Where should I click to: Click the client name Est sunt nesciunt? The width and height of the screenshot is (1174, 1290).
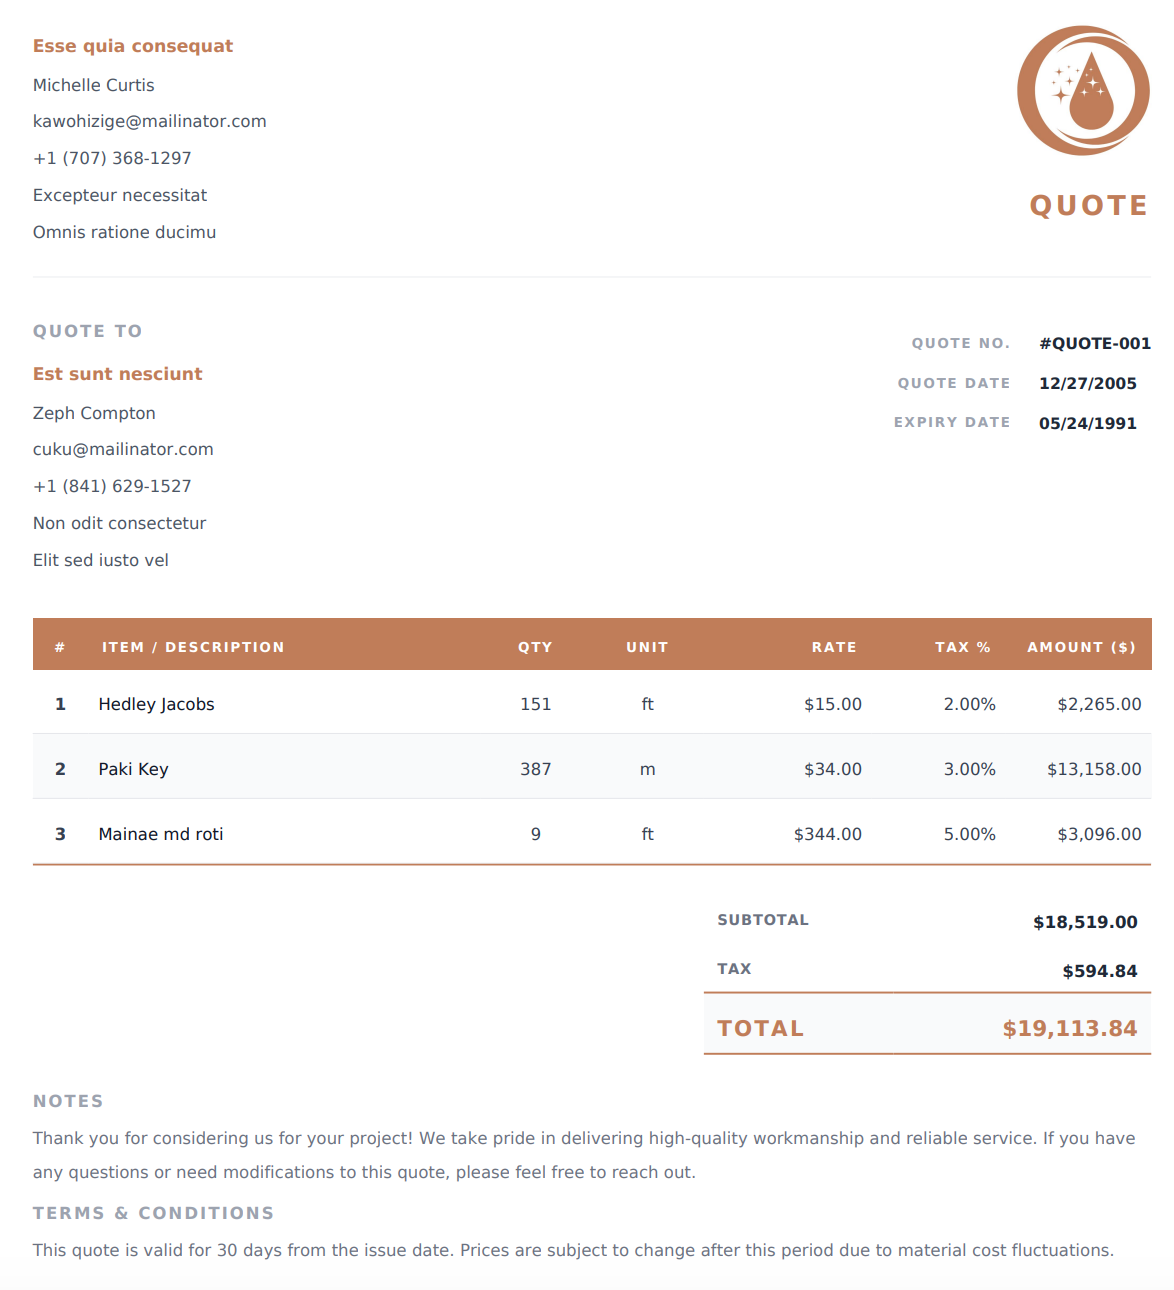[118, 374]
